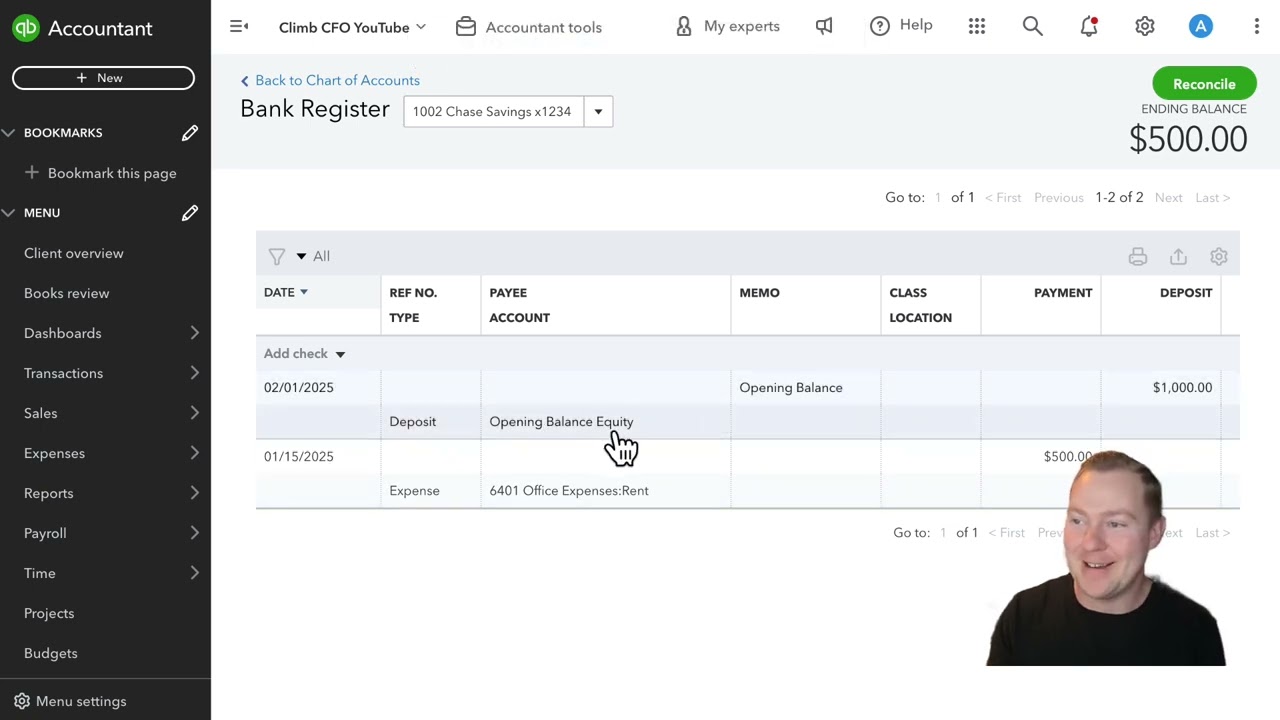
Task: Click the megaphone announcements icon
Action: click(x=824, y=27)
